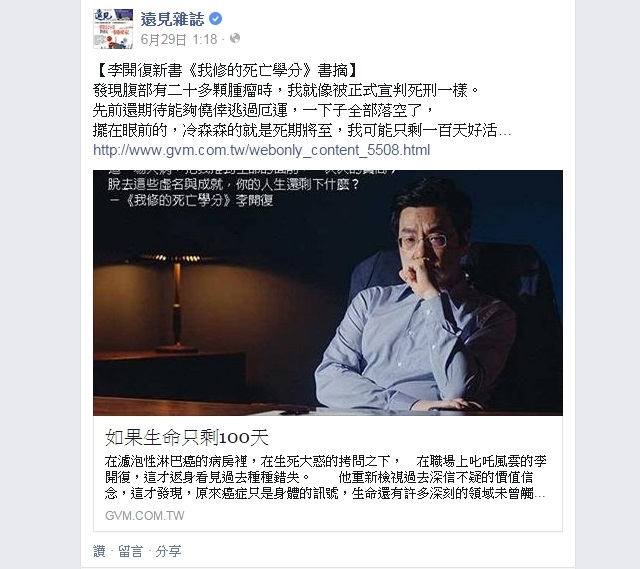640x569 pixels.
Task: Click 讚 to like the post
Action: point(99,551)
